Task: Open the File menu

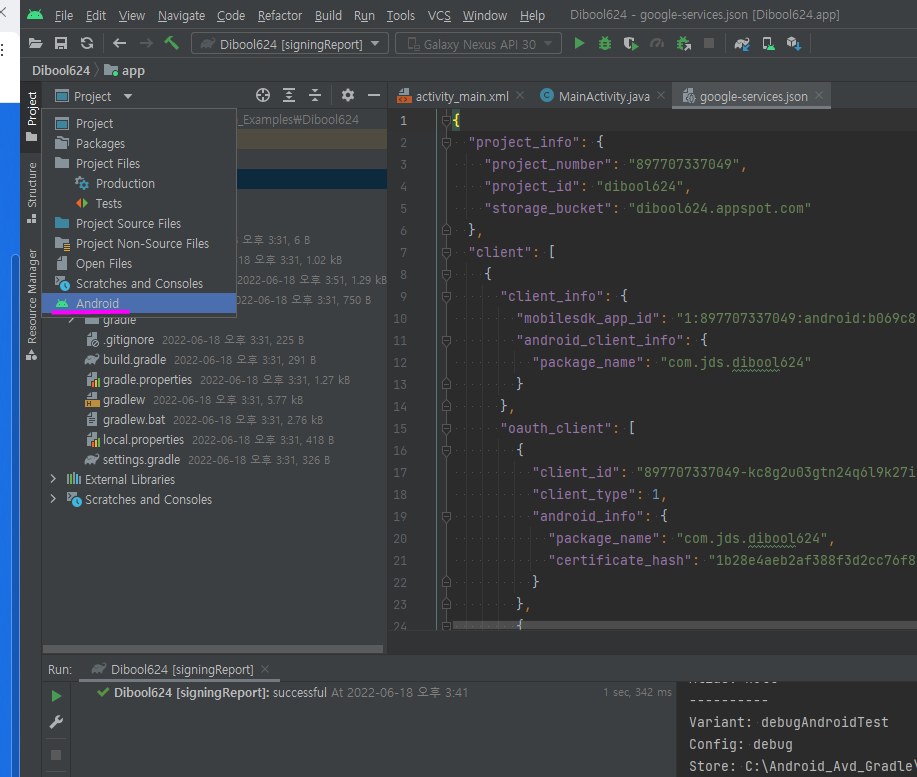Action: 64,16
